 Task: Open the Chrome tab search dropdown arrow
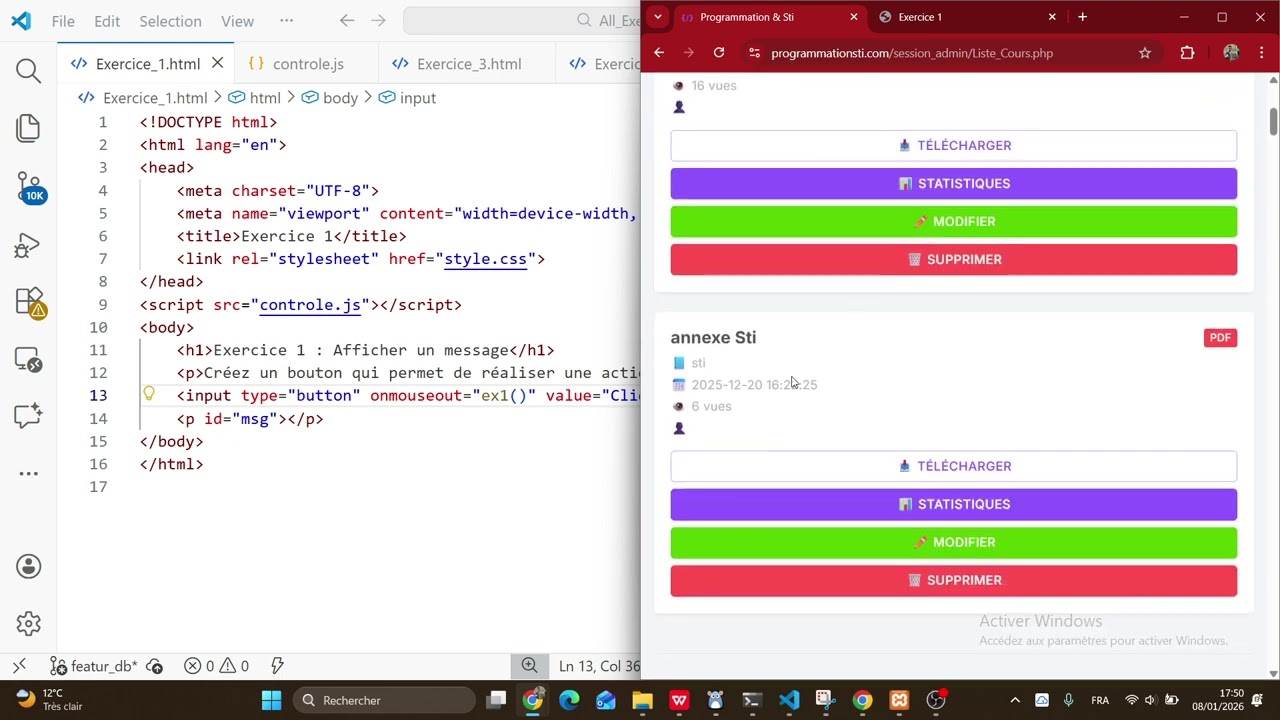(657, 17)
